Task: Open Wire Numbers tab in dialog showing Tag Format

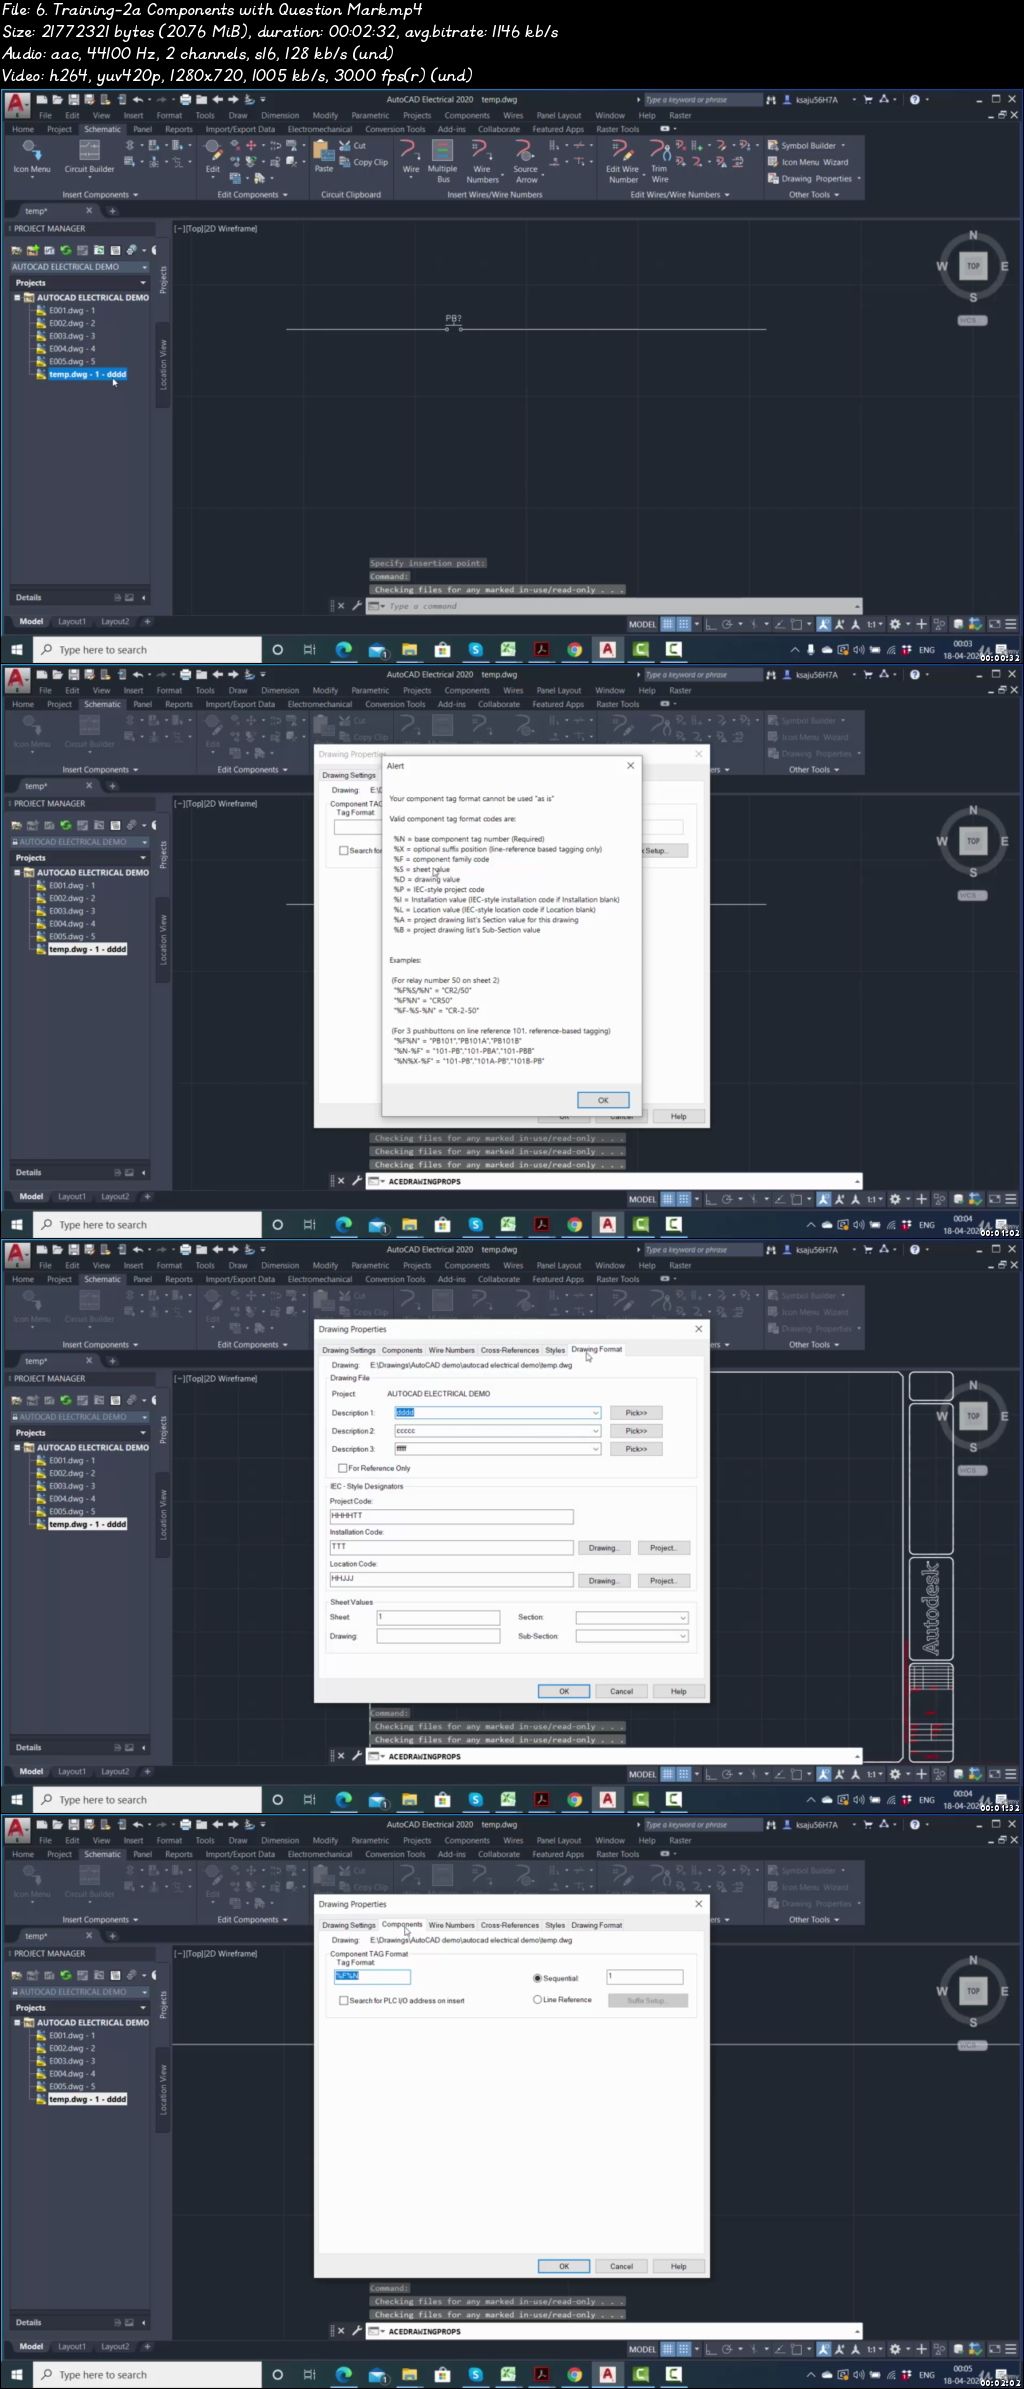Action: point(451,1925)
